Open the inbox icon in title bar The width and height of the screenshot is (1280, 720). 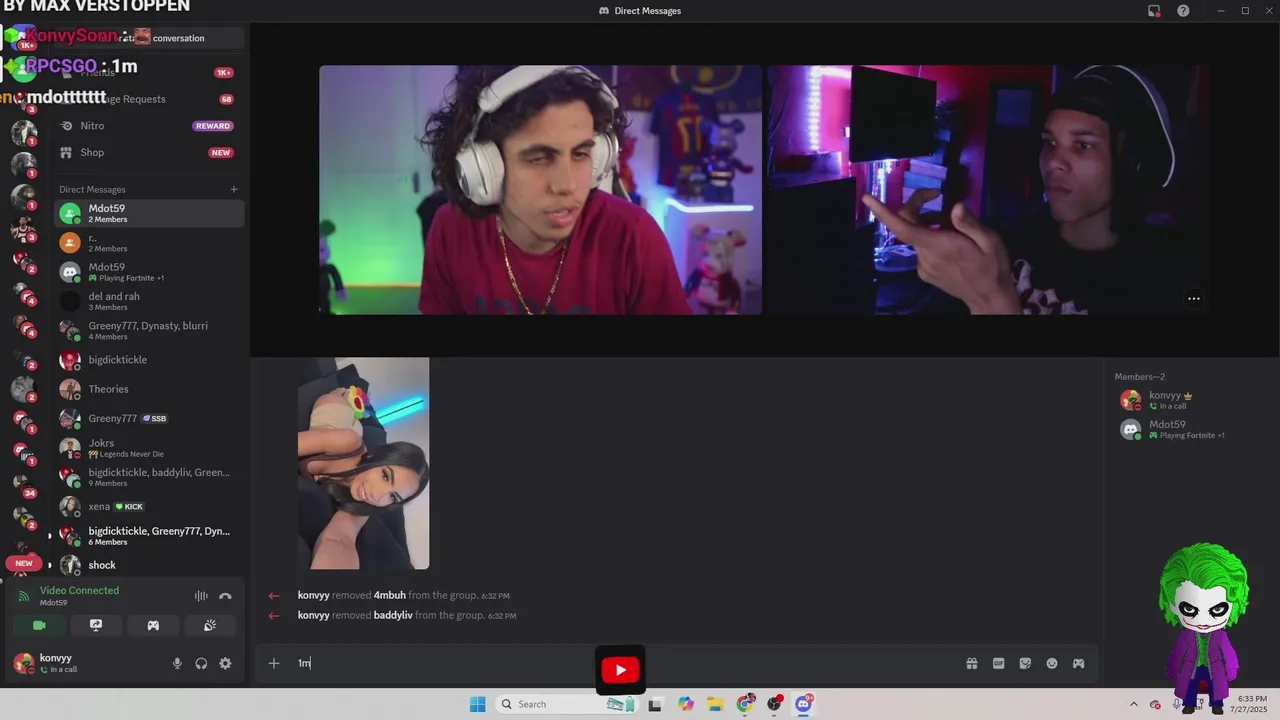tap(1154, 11)
